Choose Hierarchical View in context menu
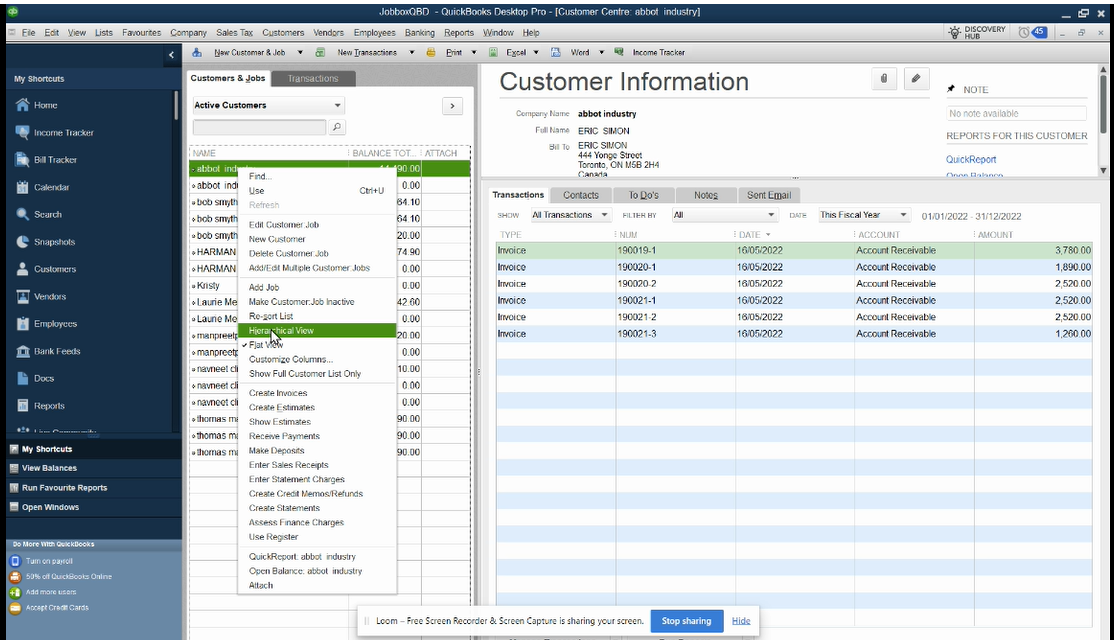Viewport: 1114px width, 640px height. [317, 331]
